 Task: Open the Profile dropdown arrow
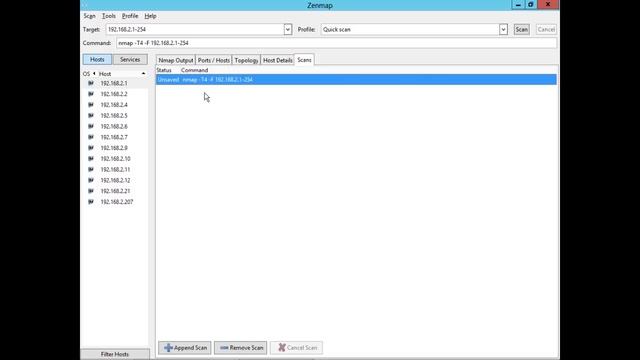click(503, 29)
